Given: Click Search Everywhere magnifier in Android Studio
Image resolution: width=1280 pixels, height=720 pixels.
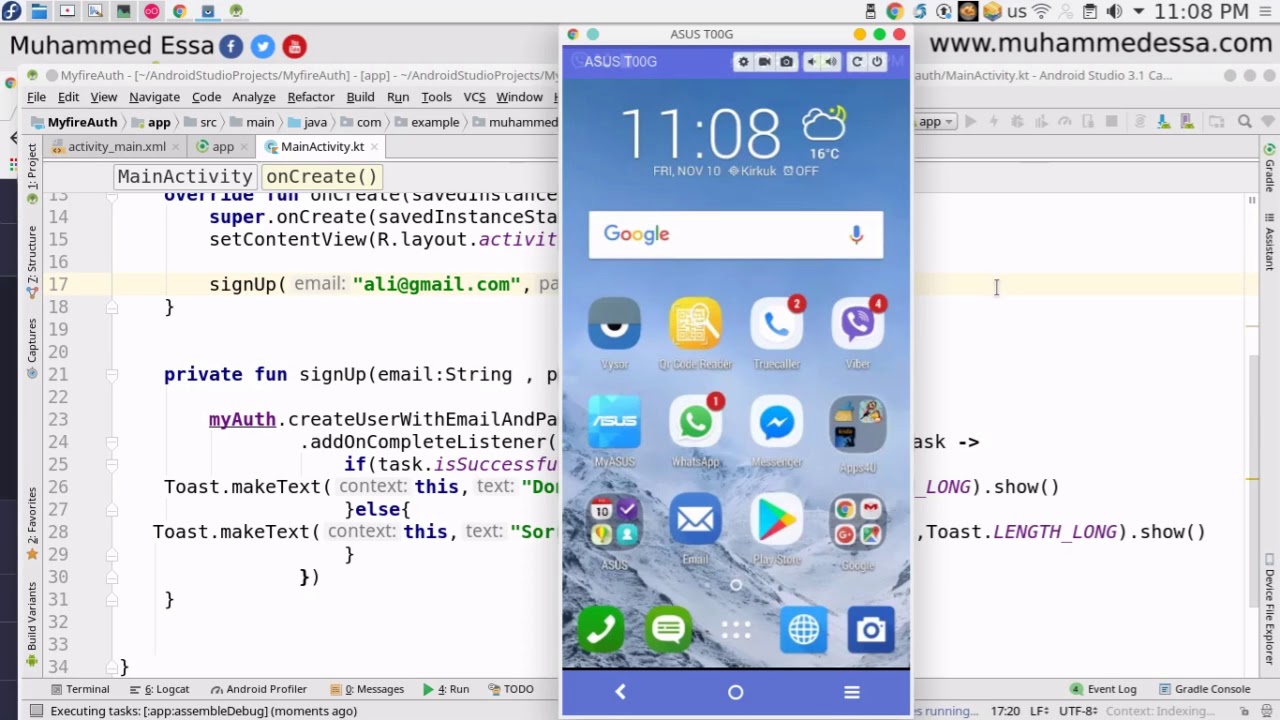Looking at the screenshot, I should click(x=1245, y=122).
